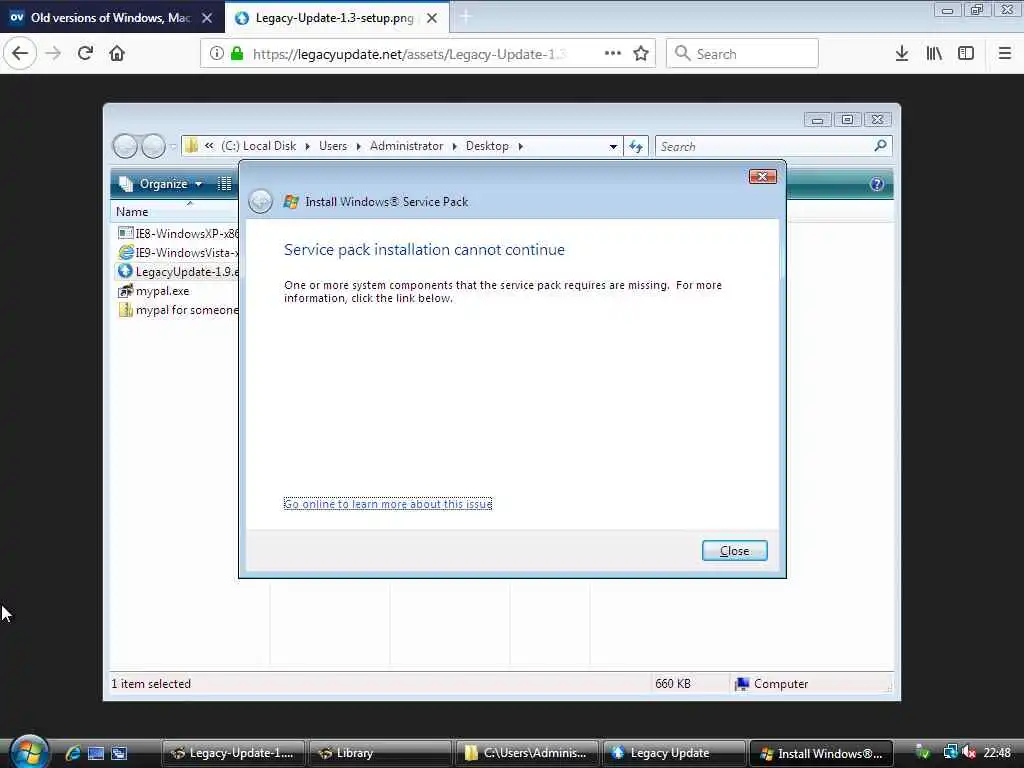Open Explorer help question mark icon
This screenshot has width=1024, height=768.
877,184
